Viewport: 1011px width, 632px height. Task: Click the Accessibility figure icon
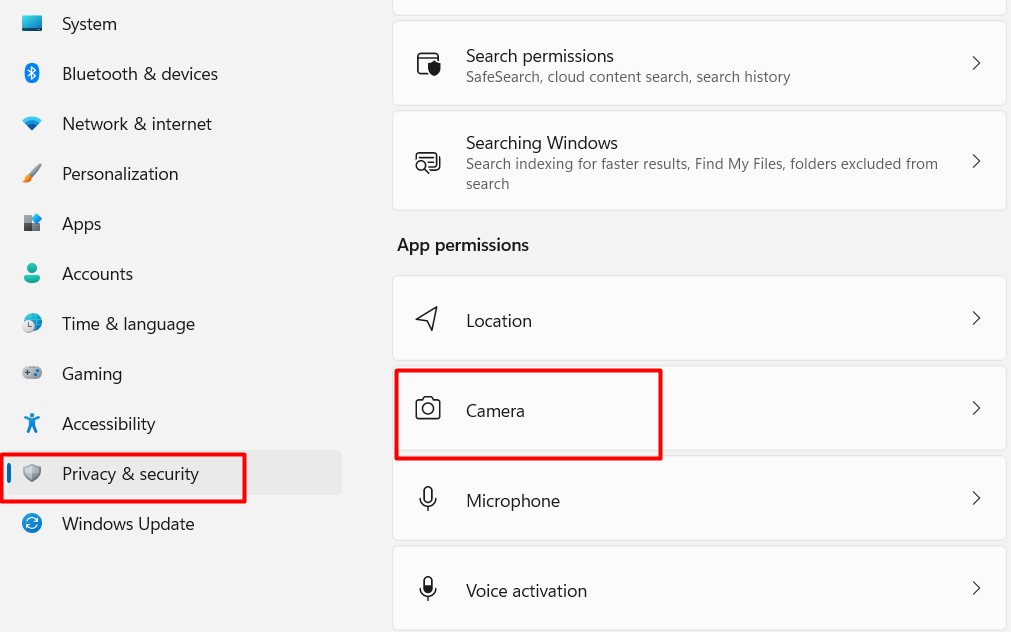coord(32,424)
